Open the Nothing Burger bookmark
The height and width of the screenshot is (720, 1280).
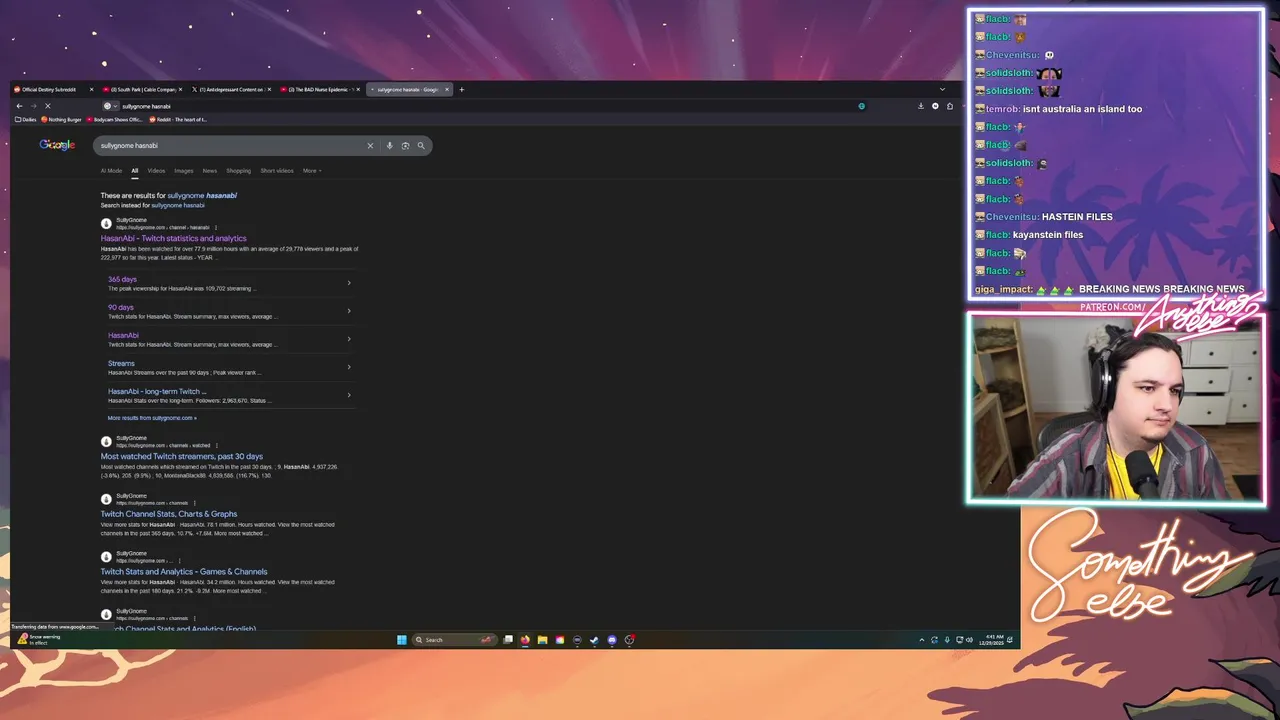coord(61,120)
